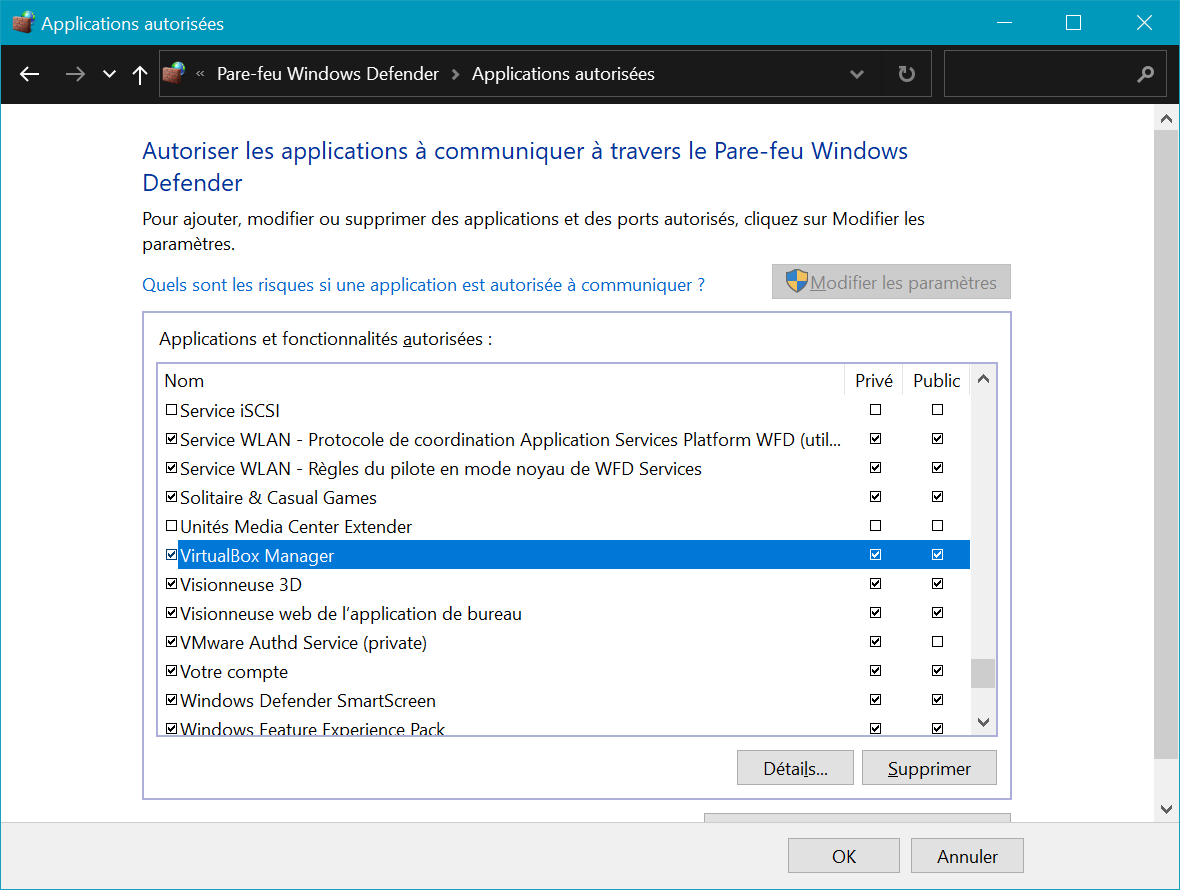This screenshot has height=890, width=1180.
Task: Toggle Solitaire & Casual Games name checkbox
Action: [x=172, y=497]
